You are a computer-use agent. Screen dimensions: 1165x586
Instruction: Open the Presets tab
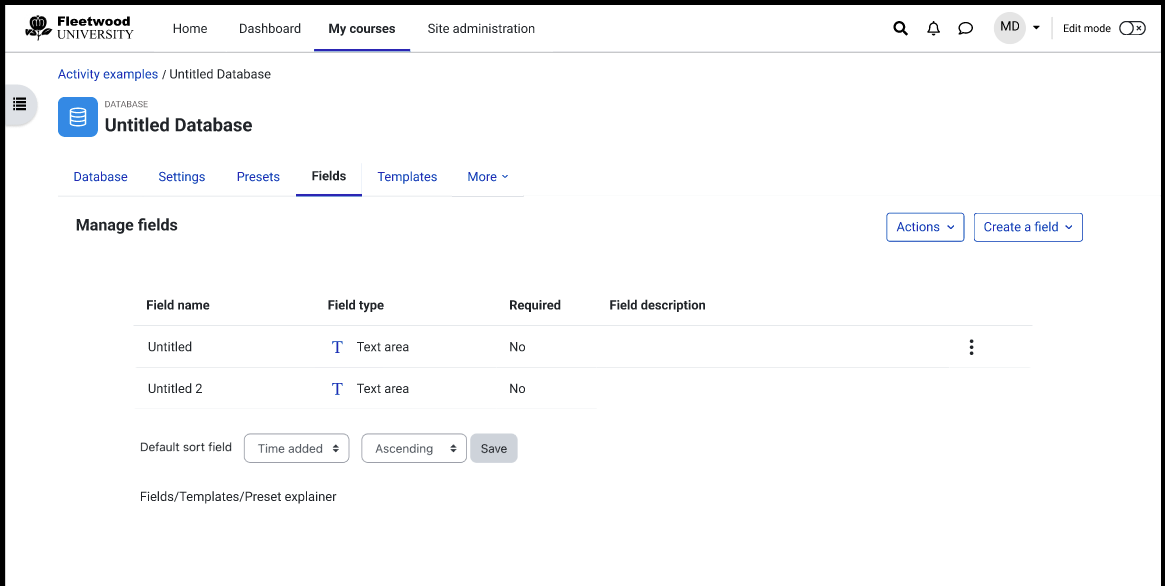tap(258, 177)
